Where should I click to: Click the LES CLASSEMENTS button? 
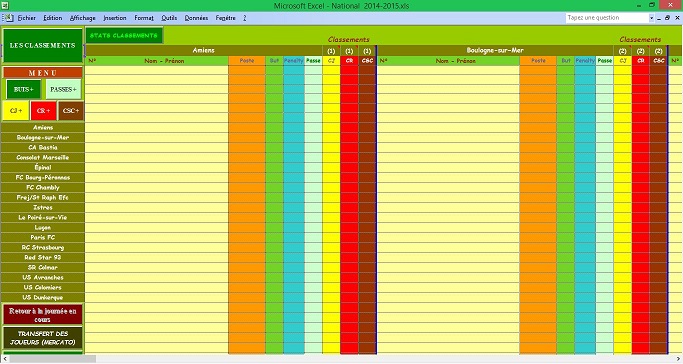[42, 45]
